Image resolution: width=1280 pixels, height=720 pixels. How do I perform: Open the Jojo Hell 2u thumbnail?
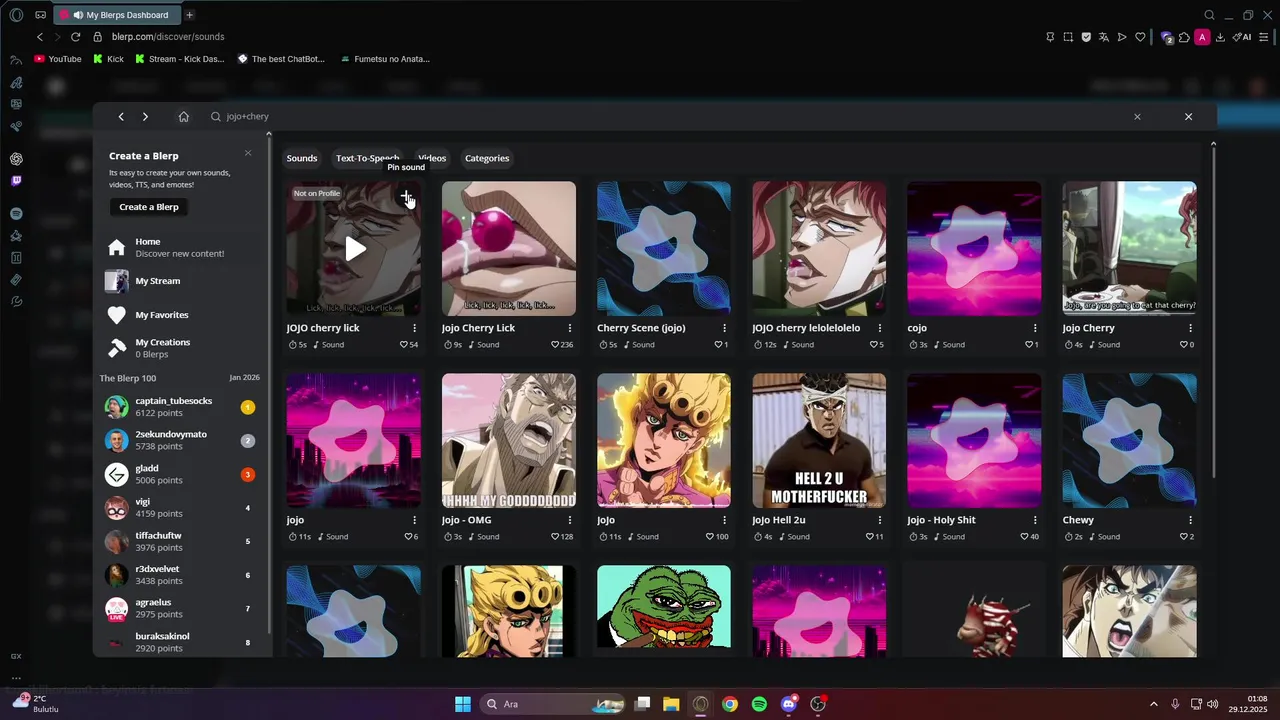(819, 441)
